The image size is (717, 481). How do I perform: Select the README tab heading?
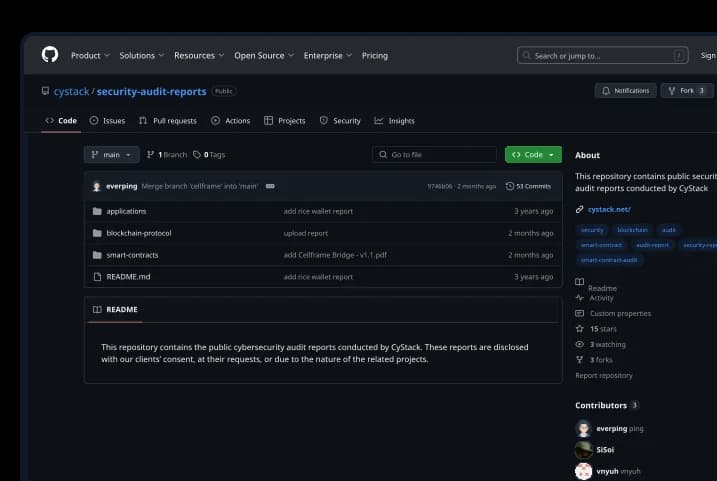(x=115, y=310)
